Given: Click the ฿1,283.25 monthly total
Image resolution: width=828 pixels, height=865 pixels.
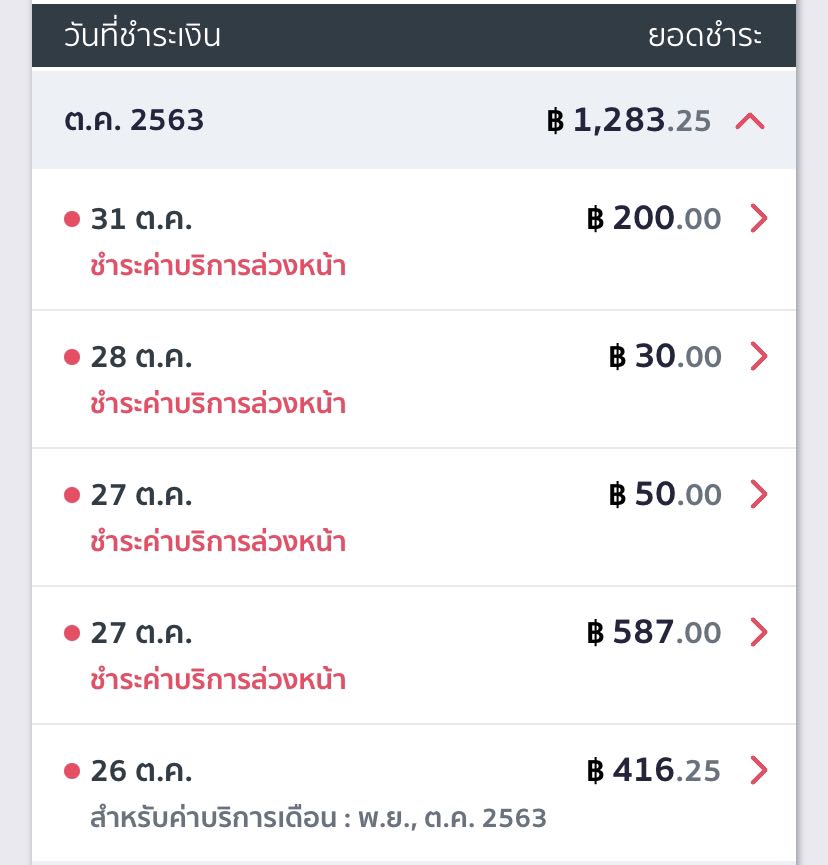Looking at the screenshot, I should pyautogui.click(x=629, y=121).
